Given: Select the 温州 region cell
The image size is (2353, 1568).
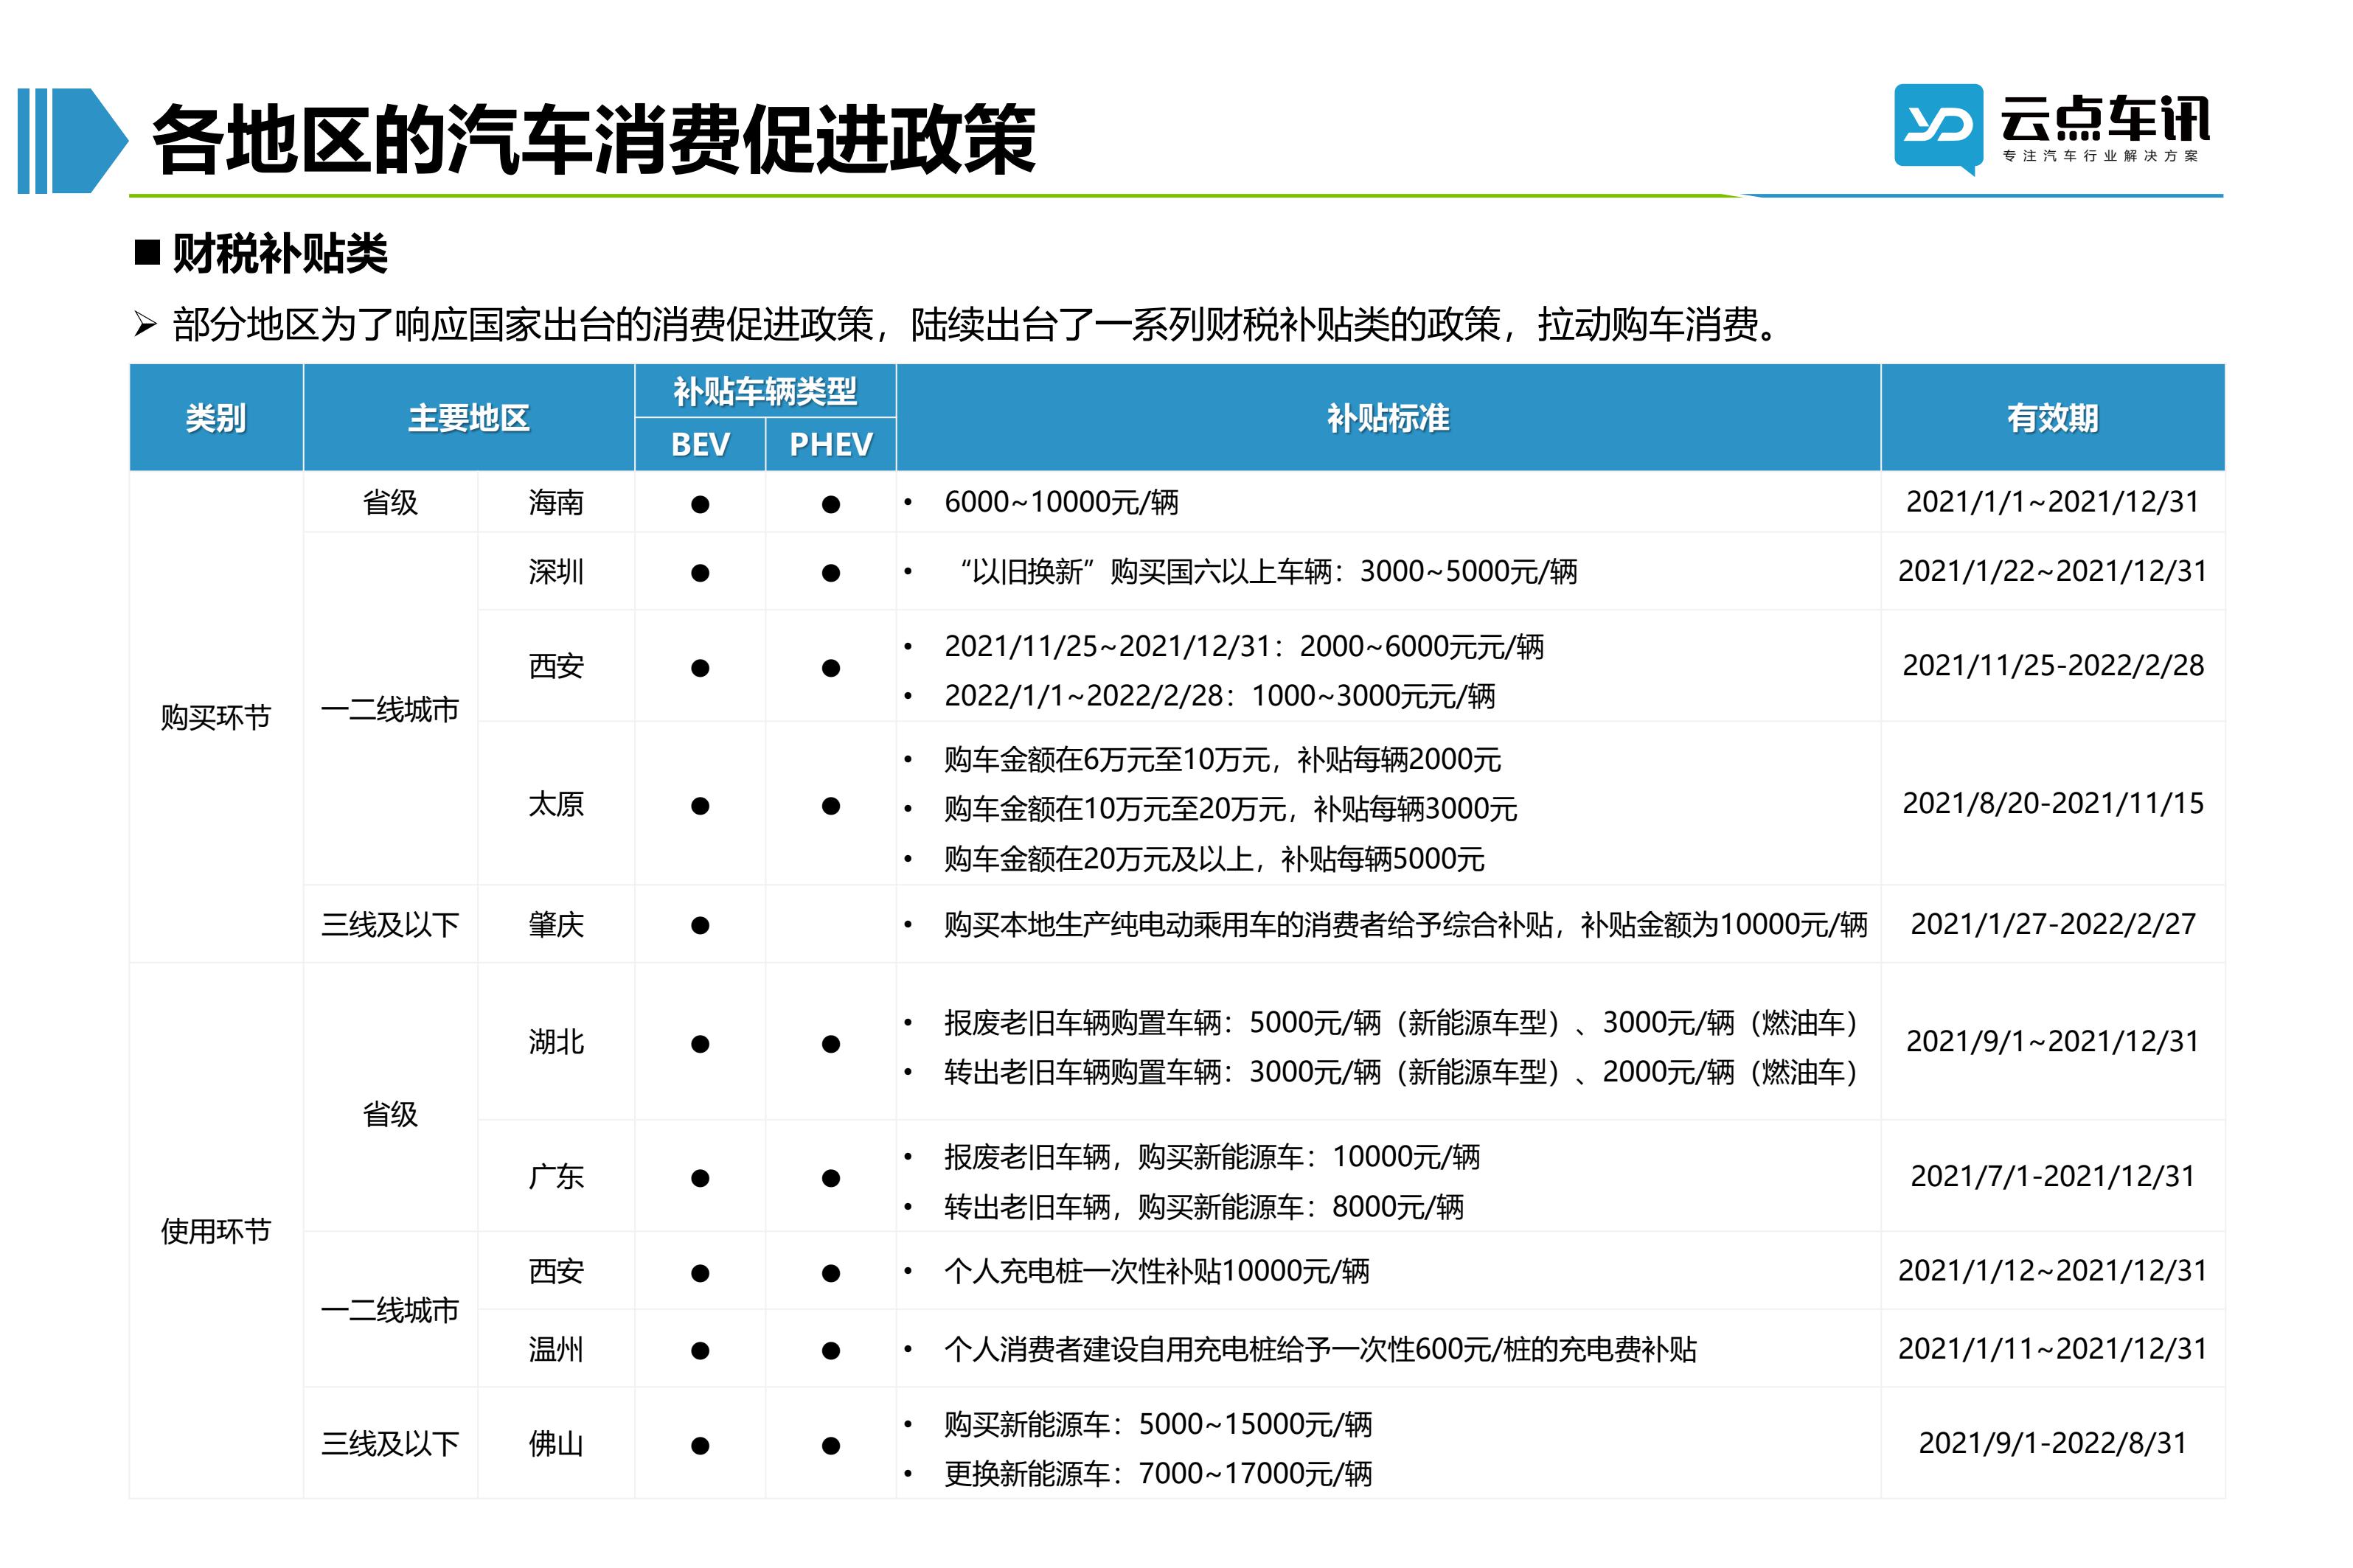Looking at the screenshot, I should (x=556, y=1350).
